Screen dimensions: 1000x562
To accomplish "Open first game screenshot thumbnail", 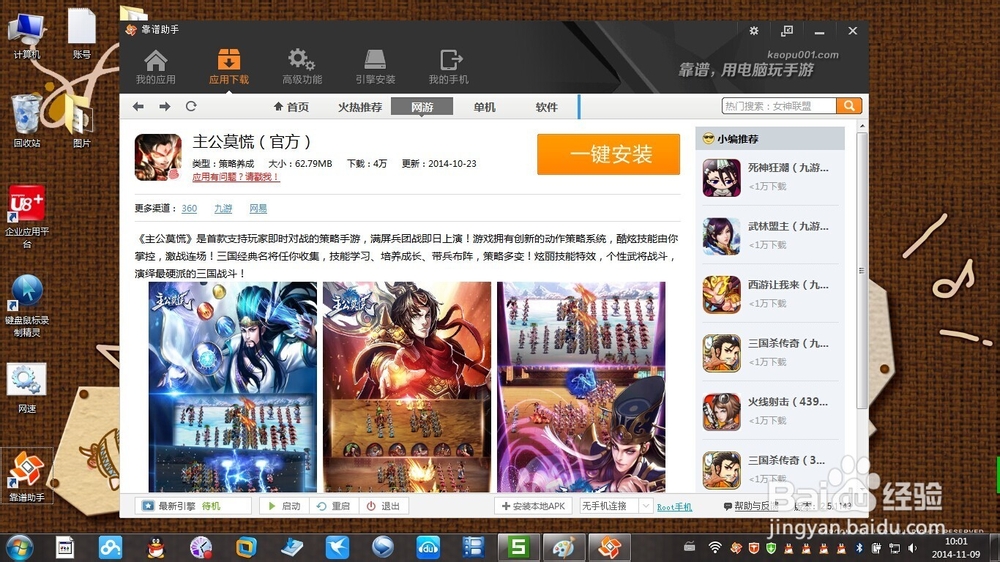I will (232, 387).
